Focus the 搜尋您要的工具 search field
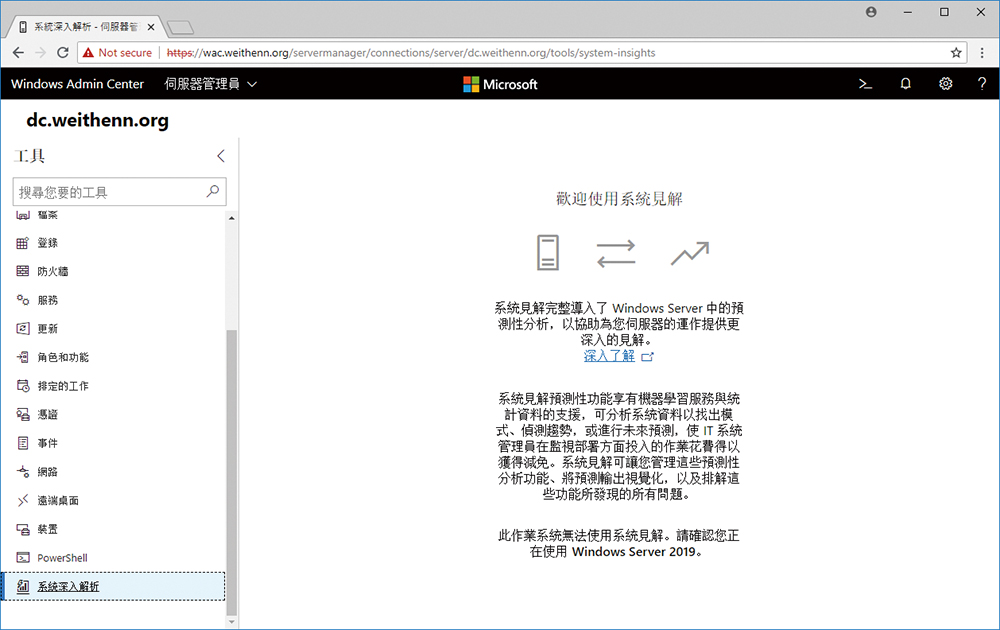The image size is (1000, 630). point(119,191)
